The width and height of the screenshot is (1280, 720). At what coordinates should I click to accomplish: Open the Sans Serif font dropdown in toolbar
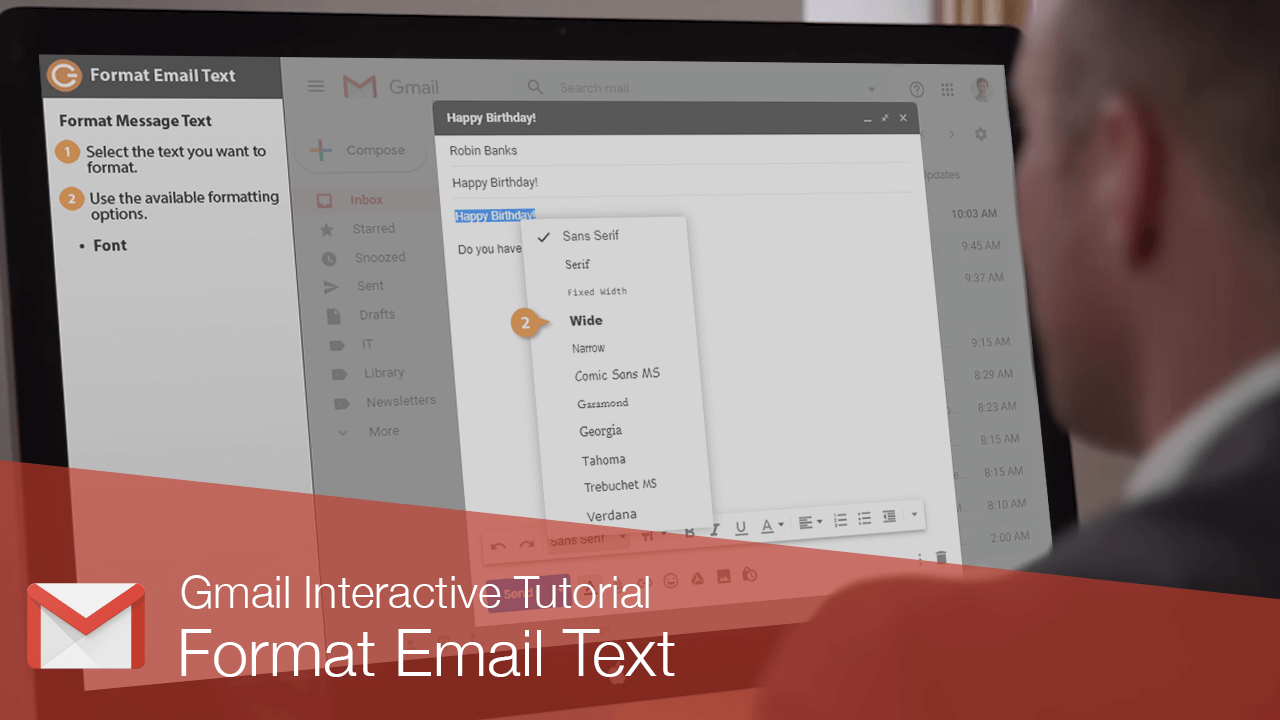[x=588, y=539]
